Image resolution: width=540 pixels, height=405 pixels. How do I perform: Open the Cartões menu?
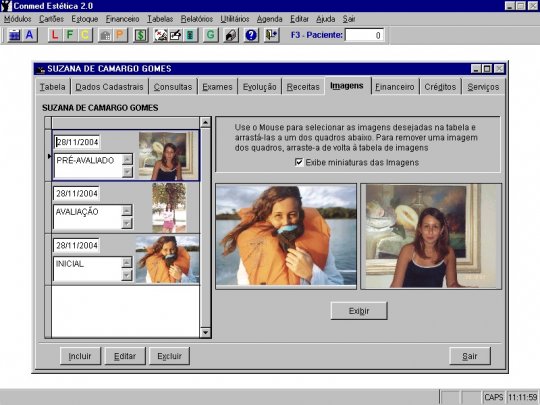click(51, 19)
